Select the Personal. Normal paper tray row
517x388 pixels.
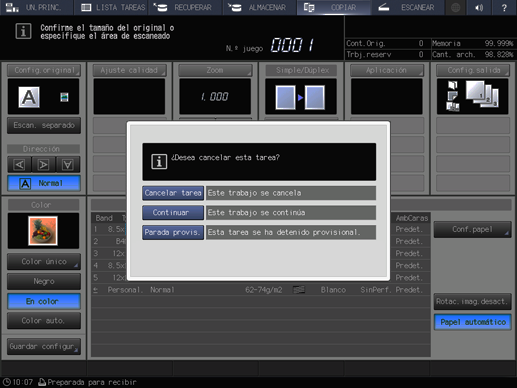click(x=261, y=290)
